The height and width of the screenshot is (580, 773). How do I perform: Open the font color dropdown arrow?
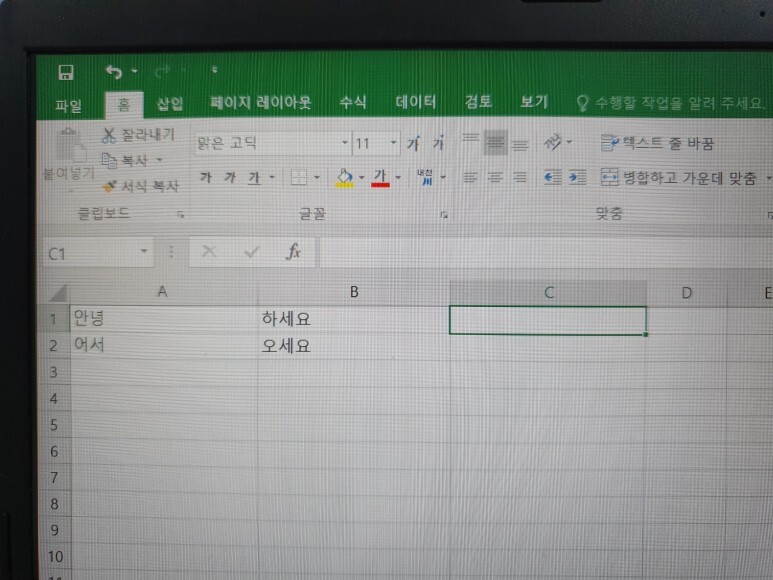398,177
